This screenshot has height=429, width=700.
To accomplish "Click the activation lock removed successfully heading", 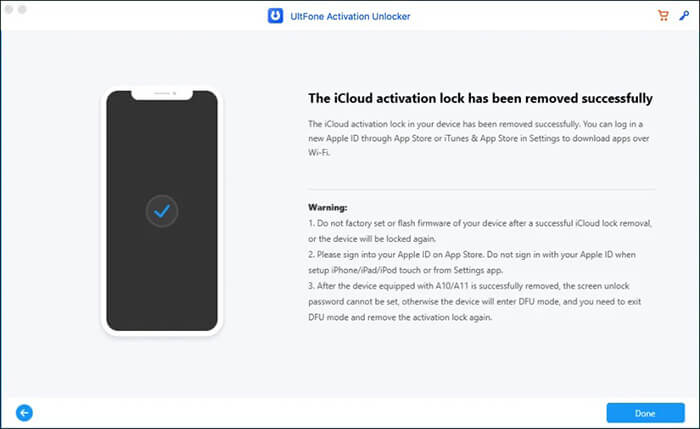I will click(480, 98).
